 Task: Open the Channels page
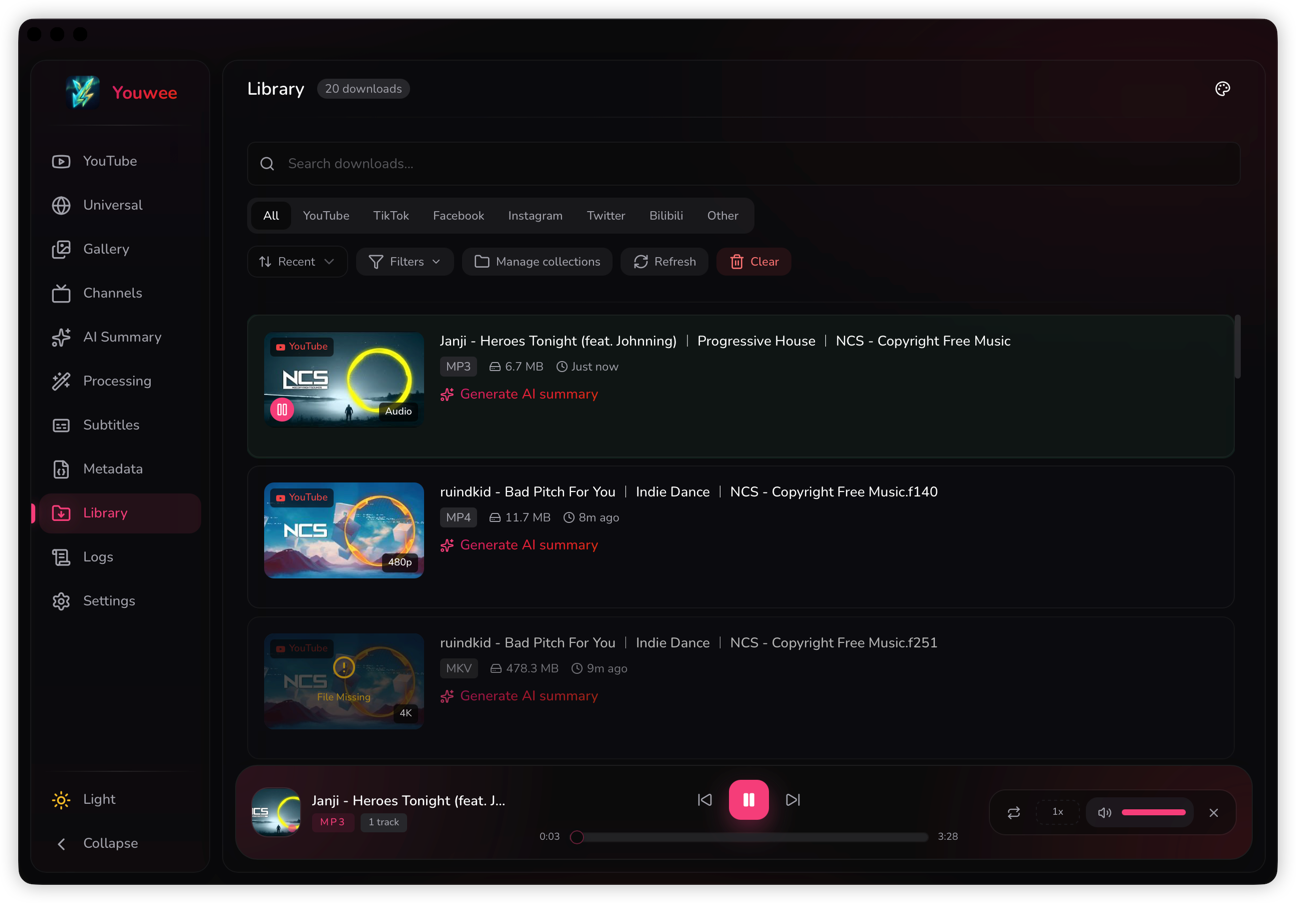120,293
